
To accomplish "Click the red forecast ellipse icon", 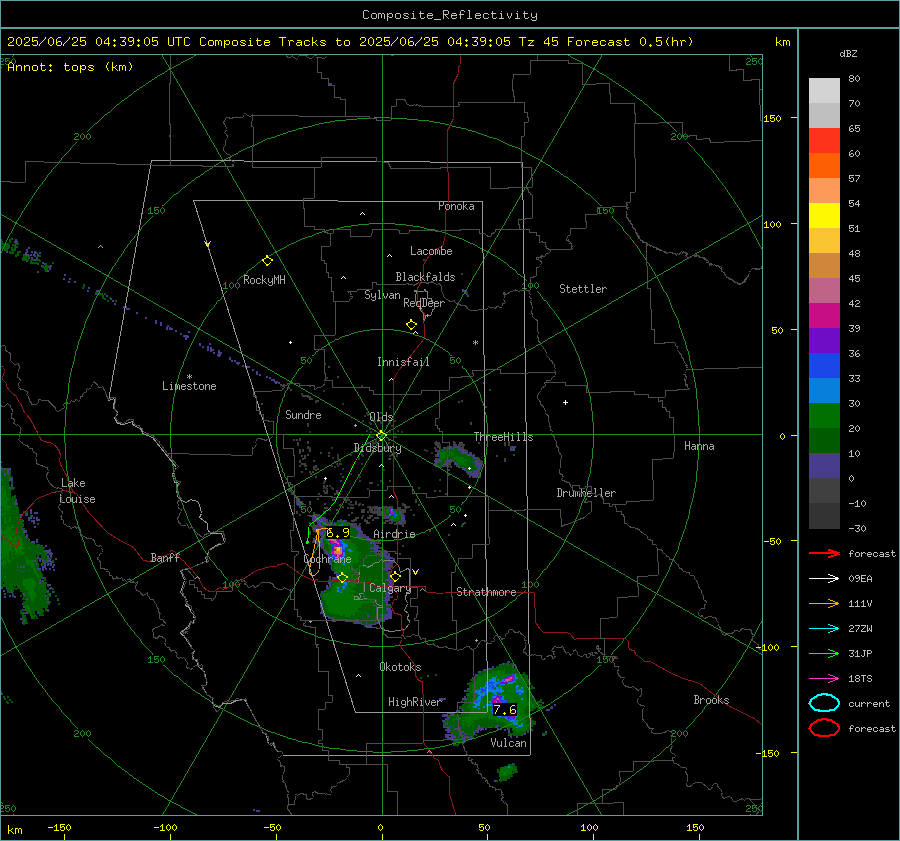I will click(x=824, y=728).
